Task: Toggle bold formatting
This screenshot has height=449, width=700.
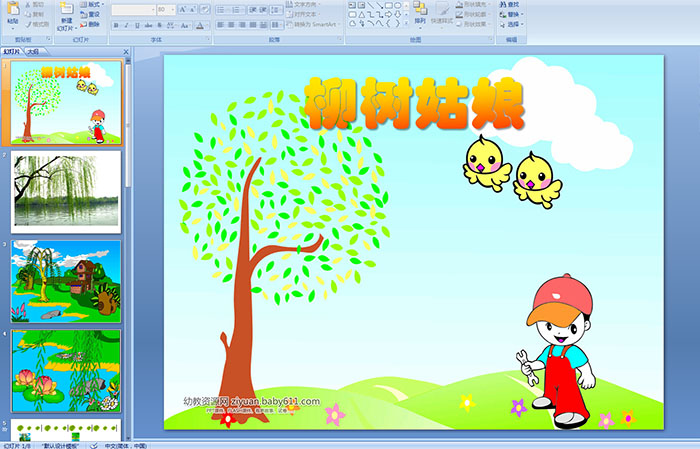Action: point(113,25)
